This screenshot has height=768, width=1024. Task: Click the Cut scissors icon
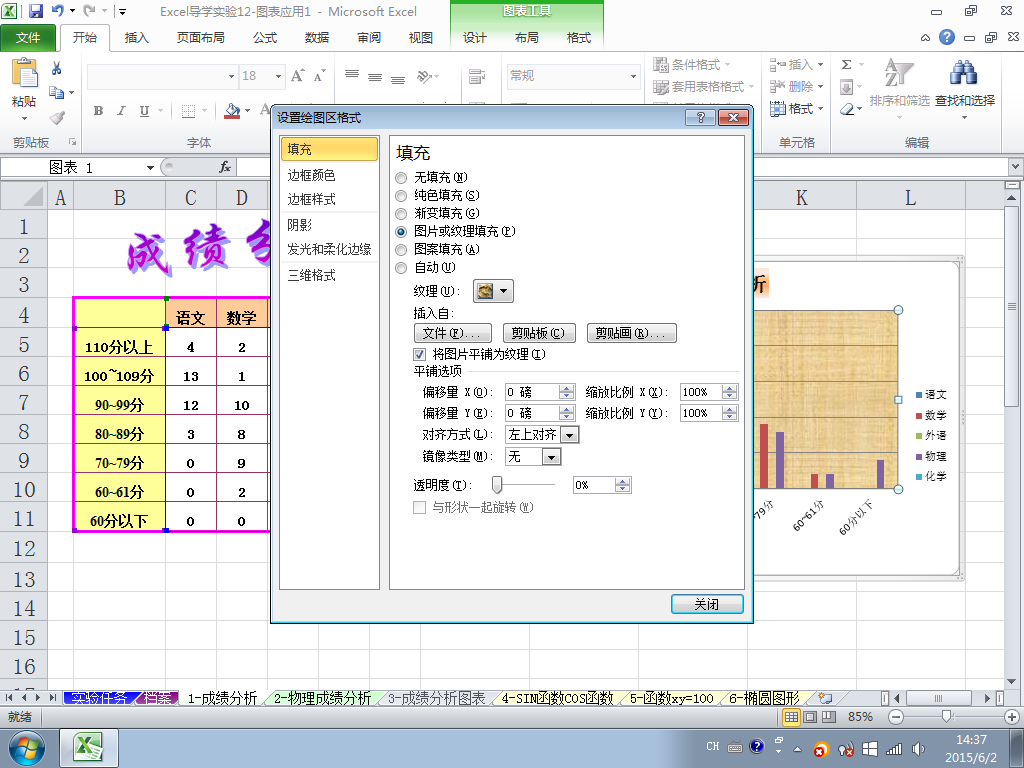coord(56,68)
